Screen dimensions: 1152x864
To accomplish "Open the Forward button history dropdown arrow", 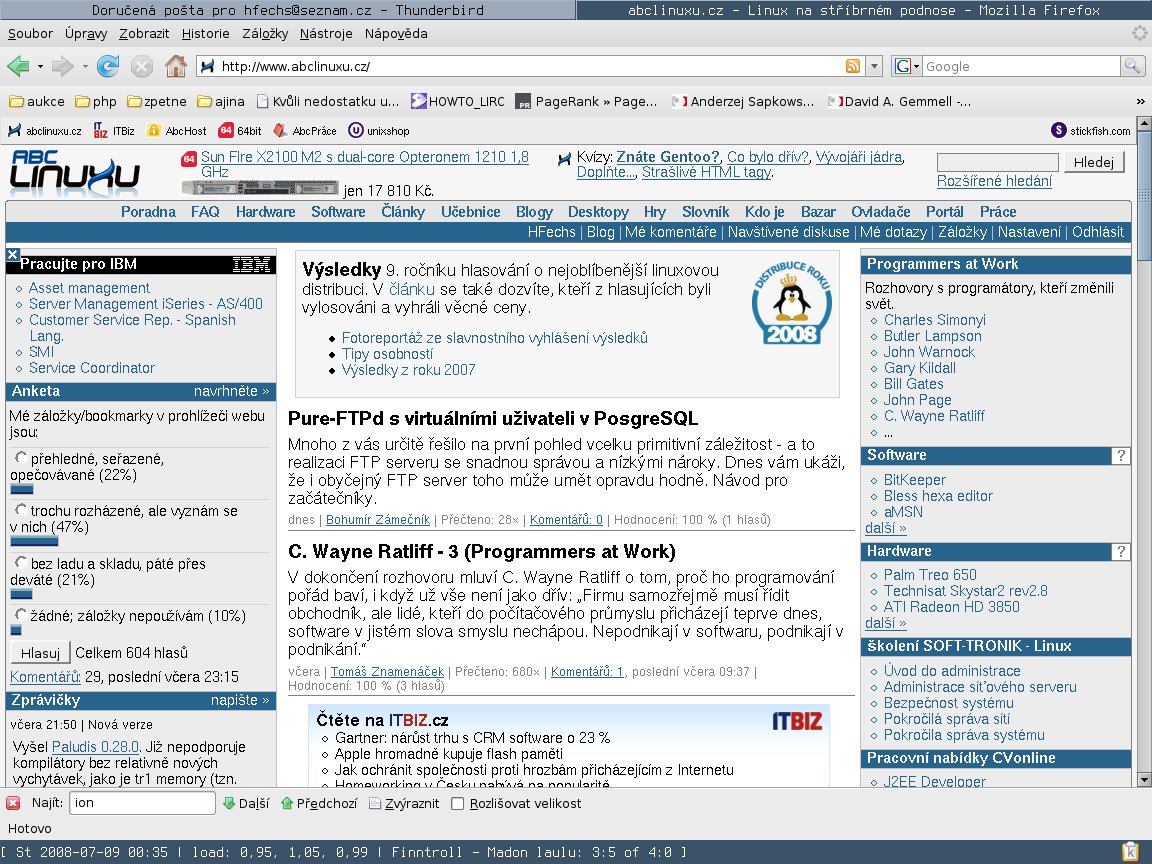I will pyautogui.click(x=85, y=67).
